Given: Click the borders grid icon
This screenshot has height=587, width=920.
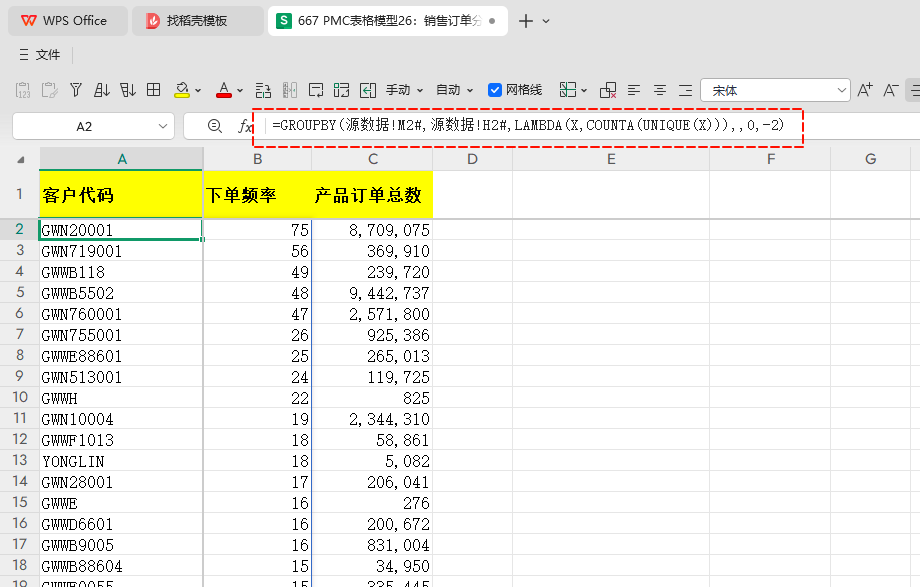Looking at the screenshot, I should [154, 90].
